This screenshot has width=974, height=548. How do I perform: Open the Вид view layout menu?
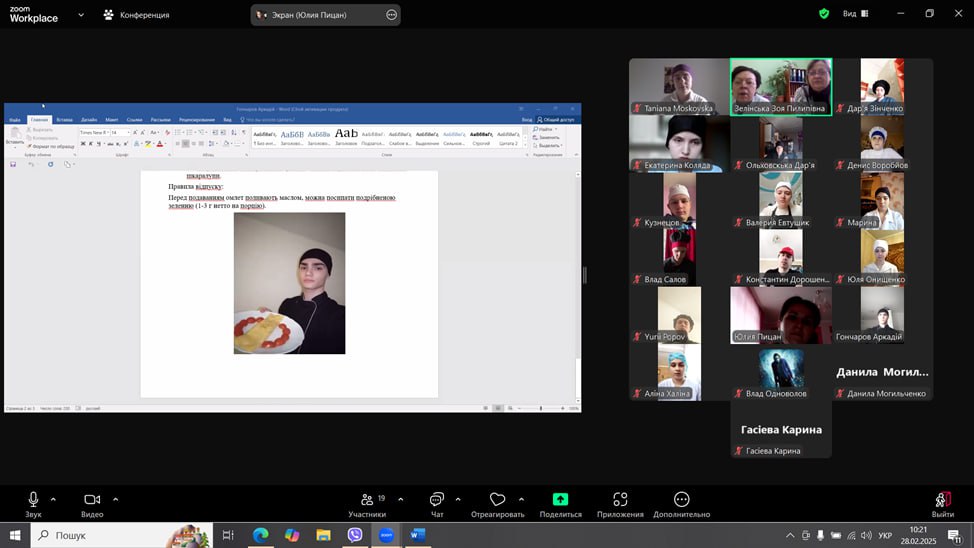coord(855,14)
